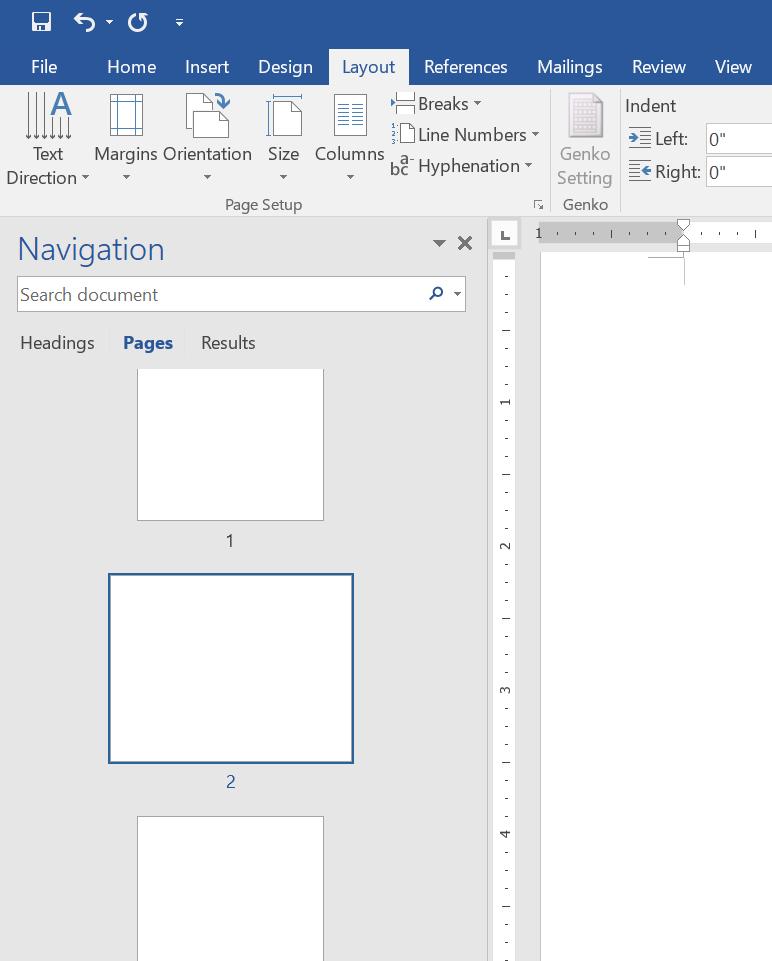Switch to the References ribbon tab
Image resolution: width=772 pixels, height=961 pixels.
(x=465, y=67)
